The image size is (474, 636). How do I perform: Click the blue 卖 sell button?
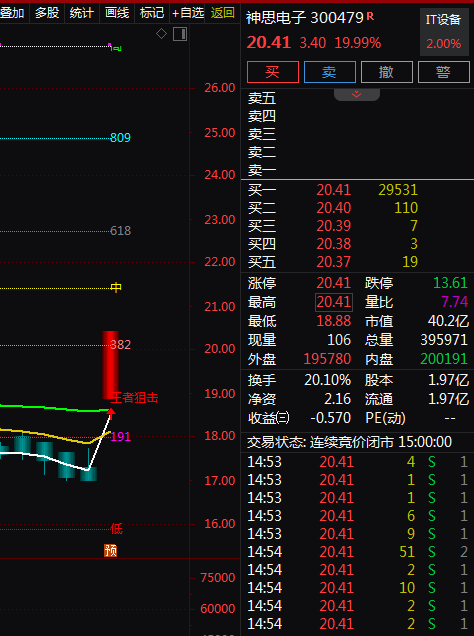pos(330,72)
